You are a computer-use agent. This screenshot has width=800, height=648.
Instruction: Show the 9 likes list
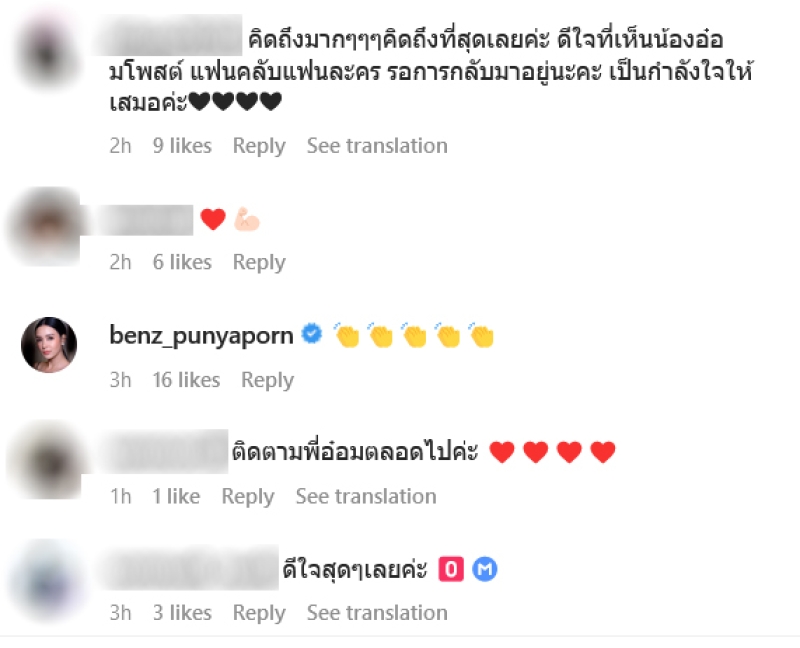pyautogui.click(x=182, y=145)
